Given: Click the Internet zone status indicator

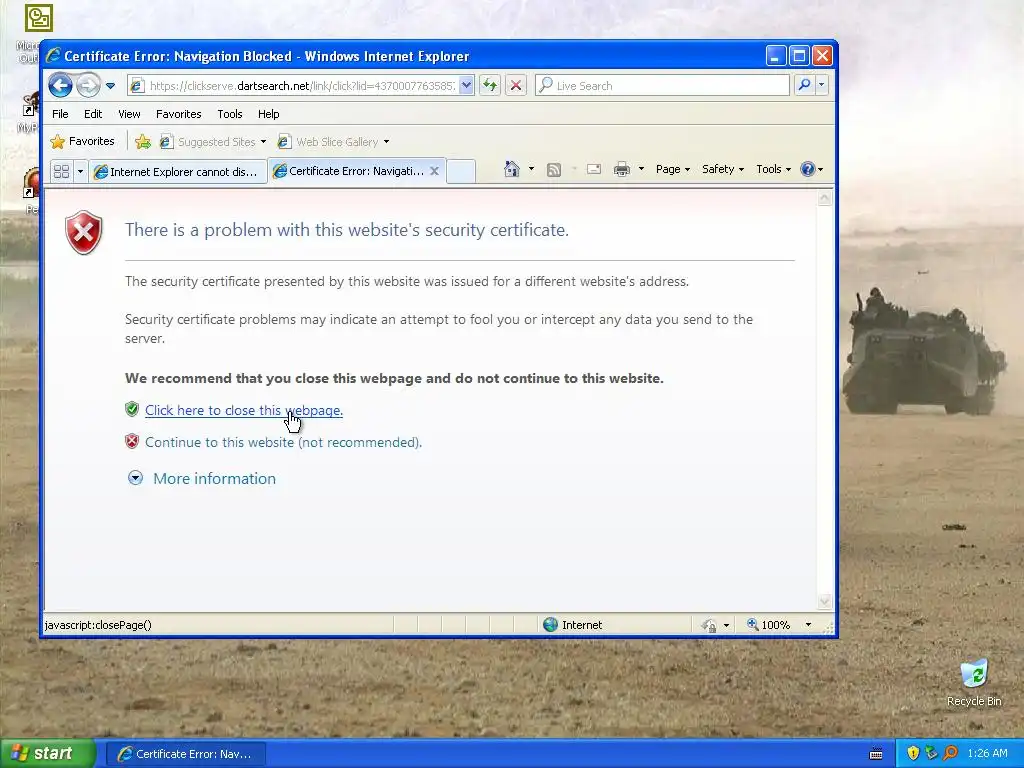Looking at the screenshot, I should pos(573,625).
